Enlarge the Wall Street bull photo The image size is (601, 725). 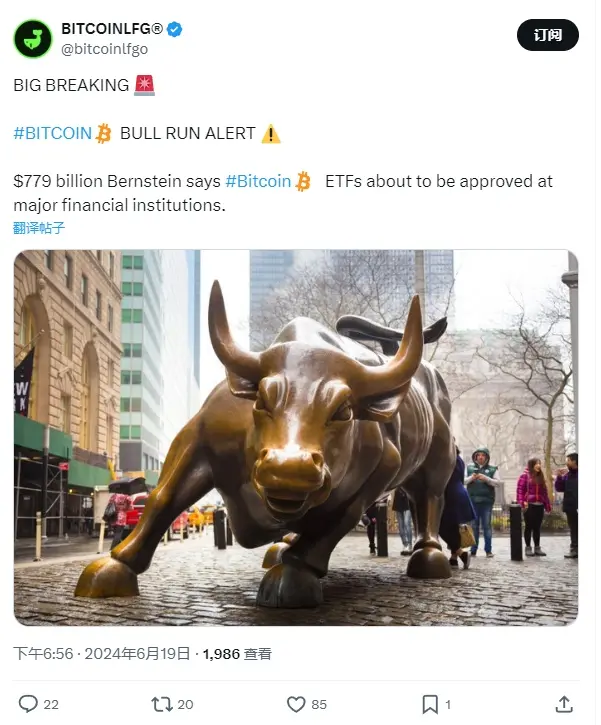pos(296,438)
